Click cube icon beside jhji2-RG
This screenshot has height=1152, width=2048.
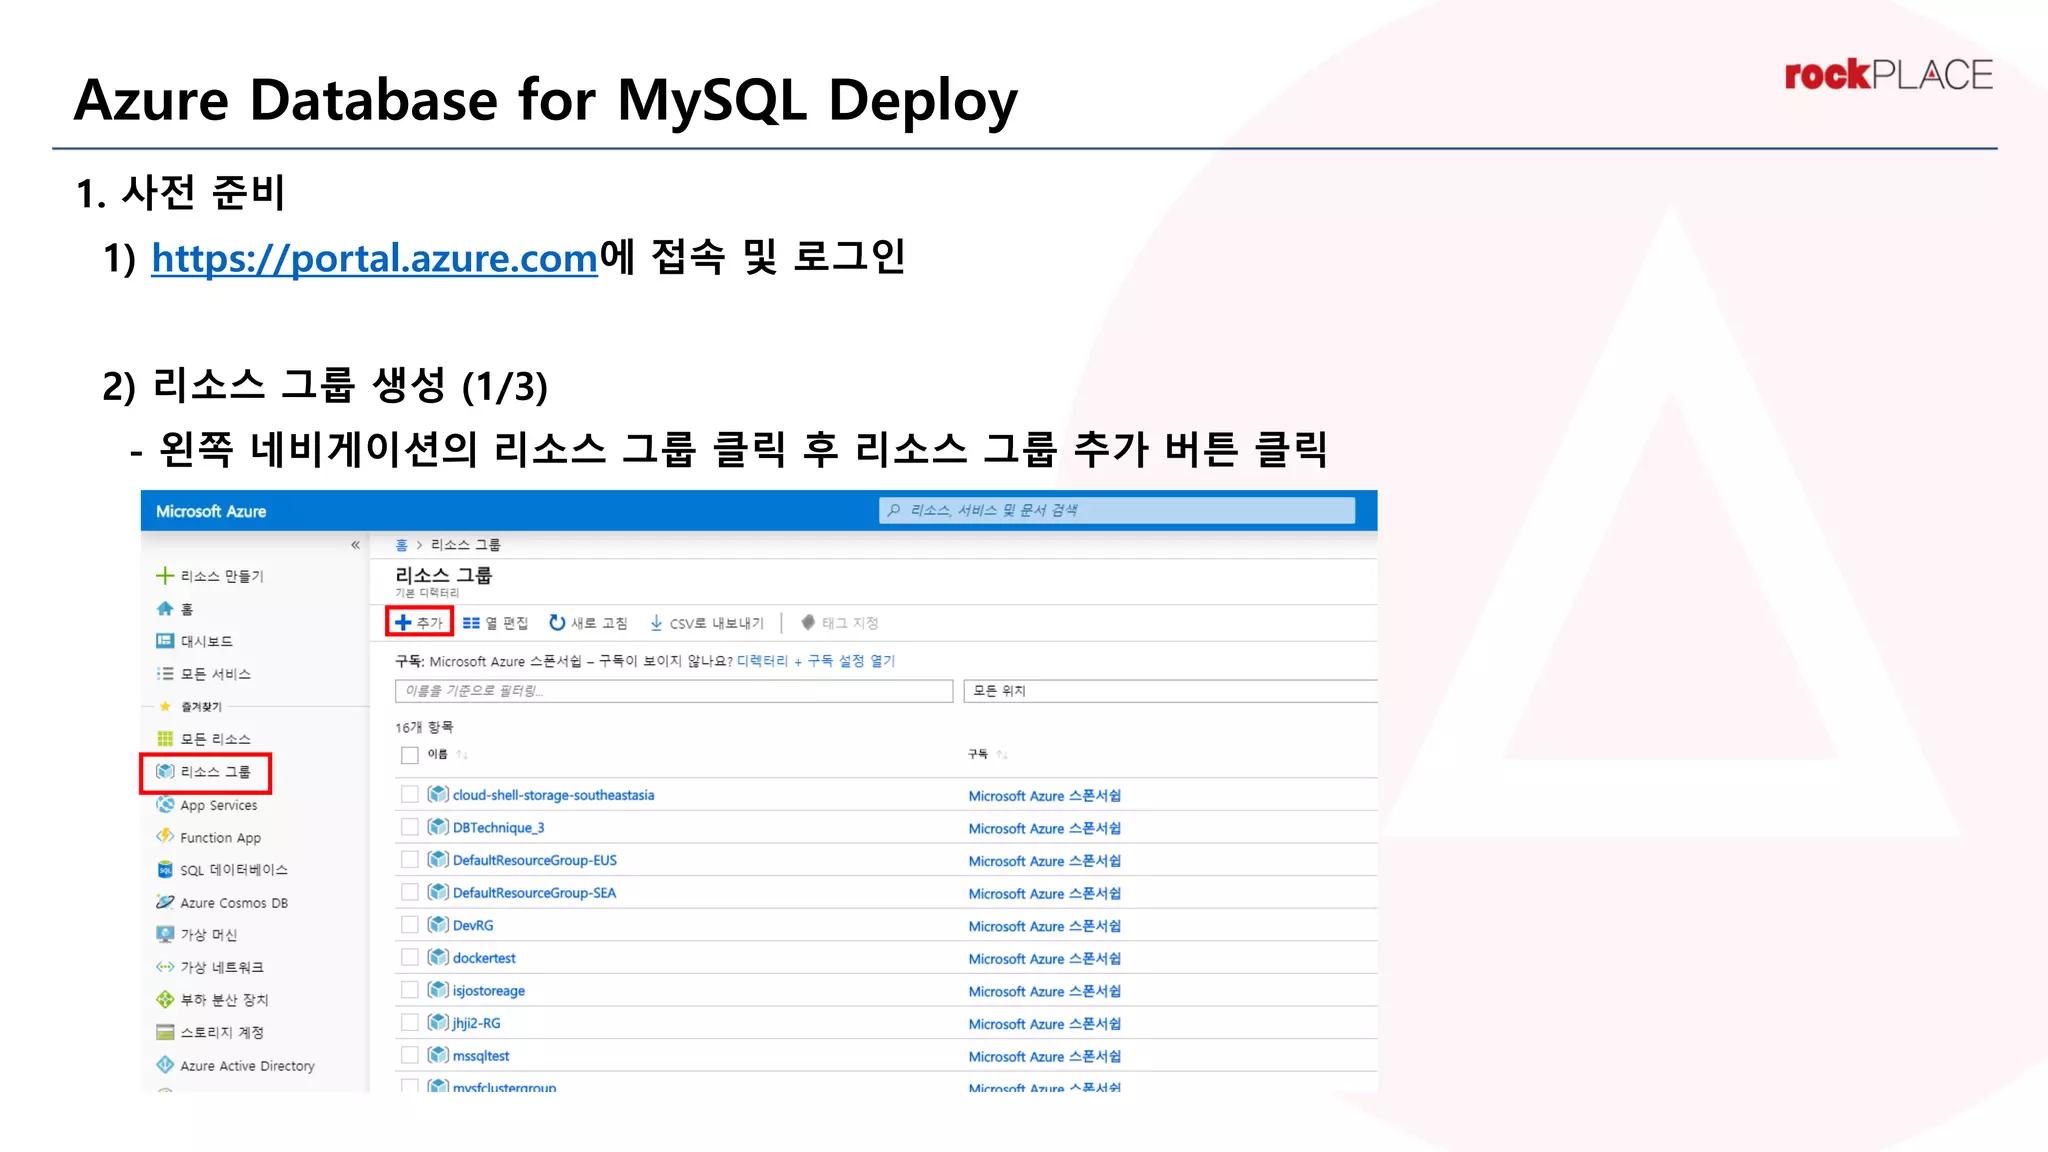click(437, 1022)
